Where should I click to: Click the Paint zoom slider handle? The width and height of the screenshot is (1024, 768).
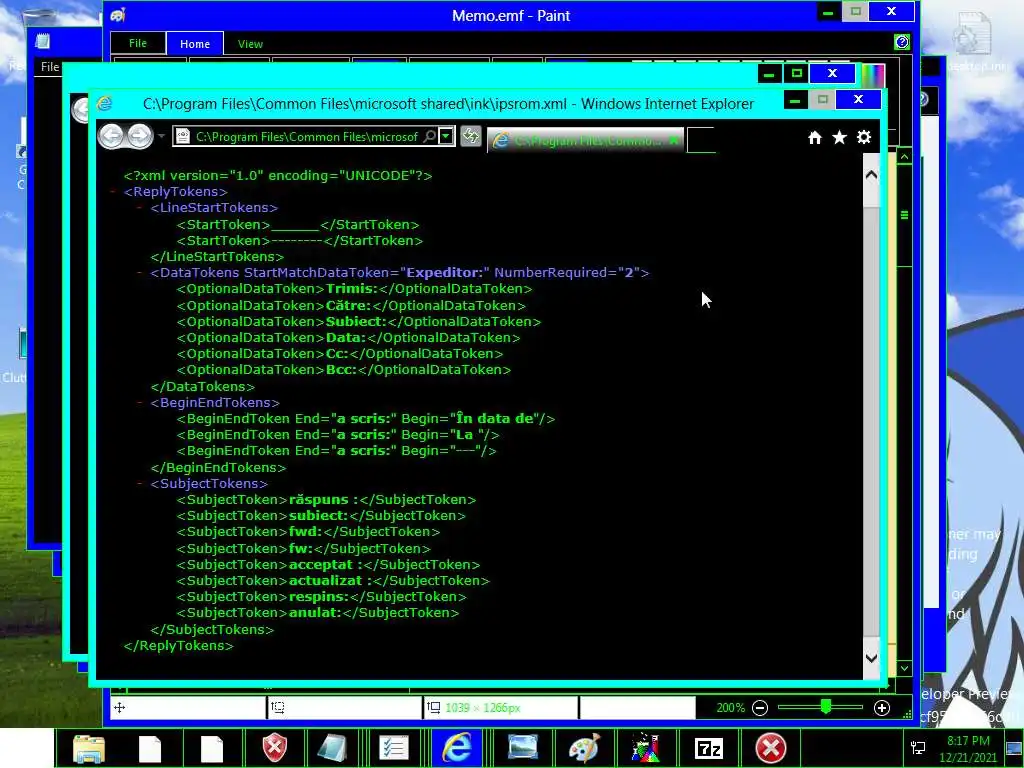(826, 707)
